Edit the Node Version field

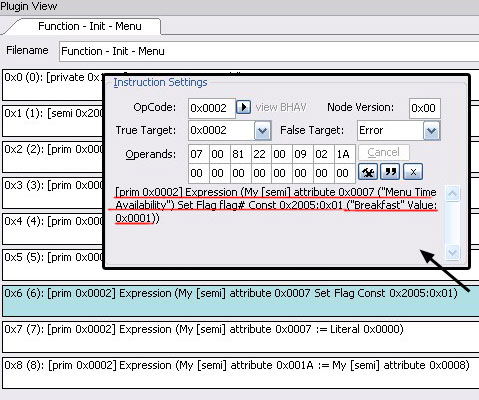425,108
